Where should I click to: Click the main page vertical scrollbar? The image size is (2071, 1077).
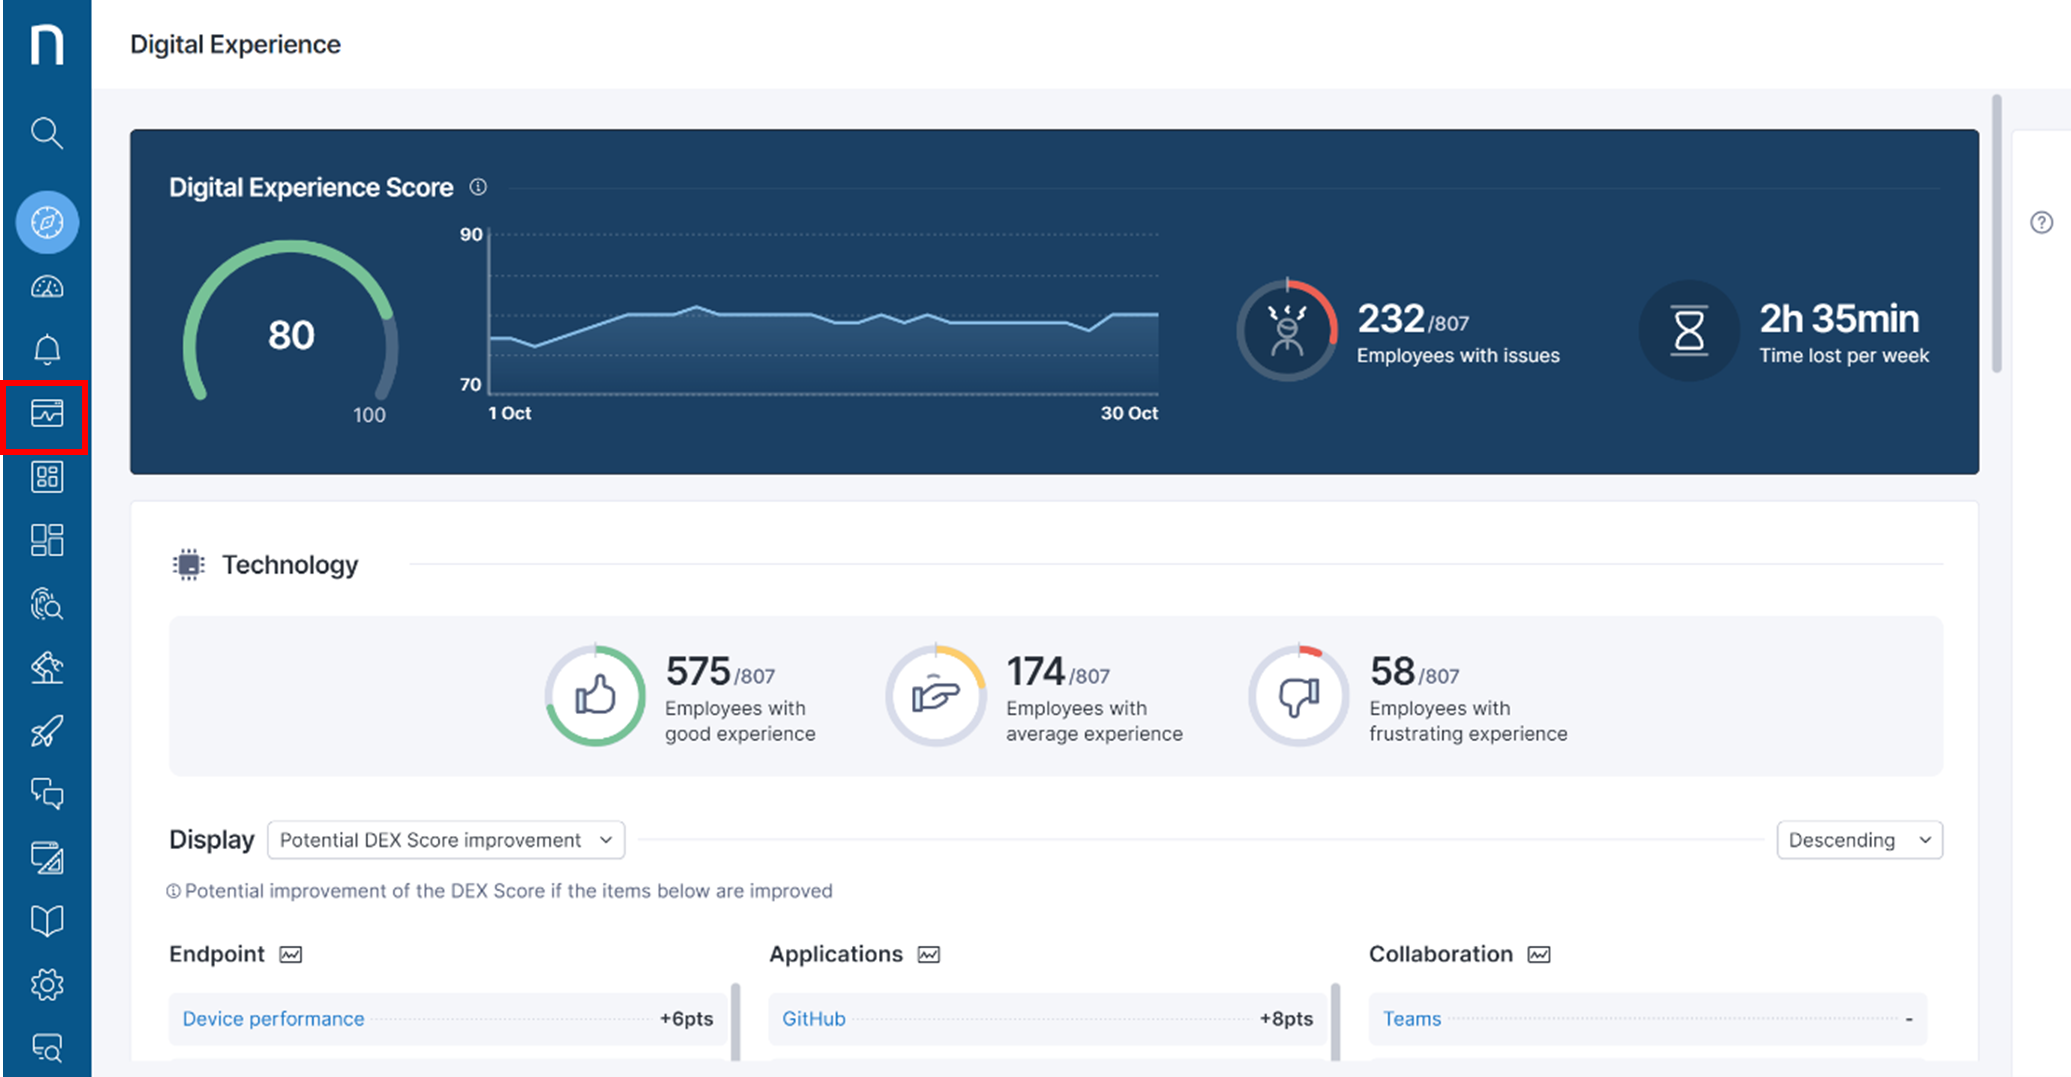click(x=1996, y=235)
